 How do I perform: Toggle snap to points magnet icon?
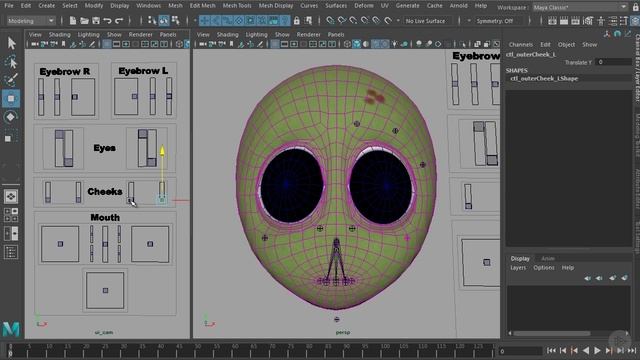pyautogui.click(x=353, y=20)
